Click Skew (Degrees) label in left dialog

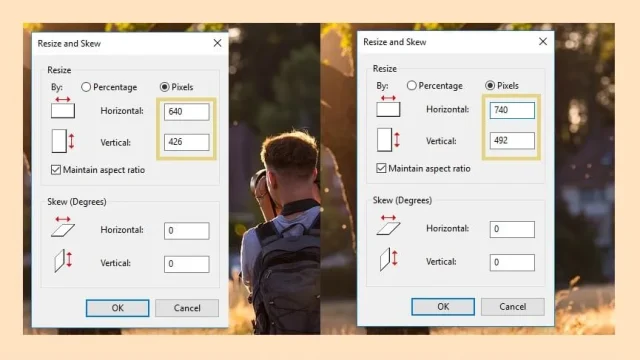coord(77,202)
